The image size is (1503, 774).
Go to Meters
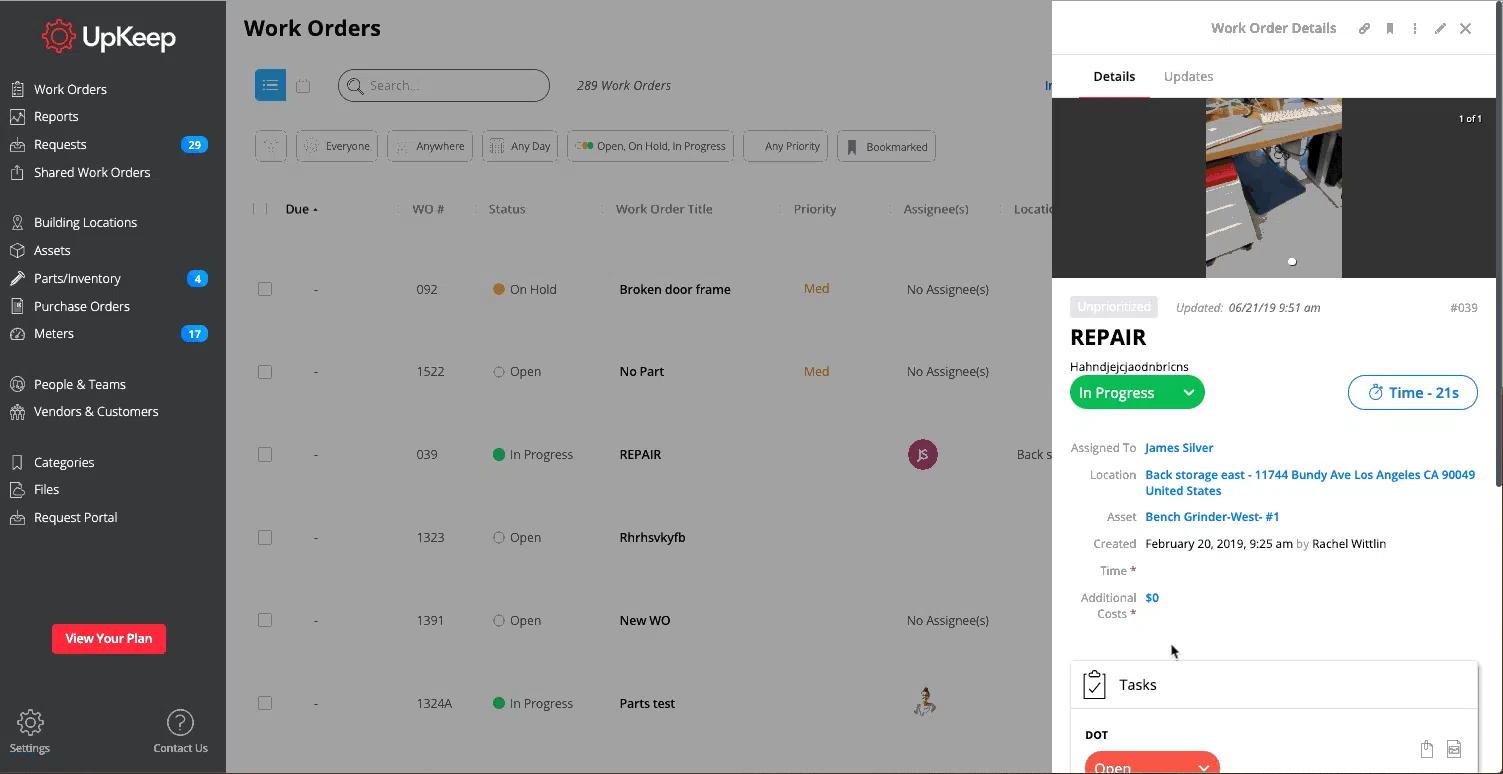click(x=54, y=334)
